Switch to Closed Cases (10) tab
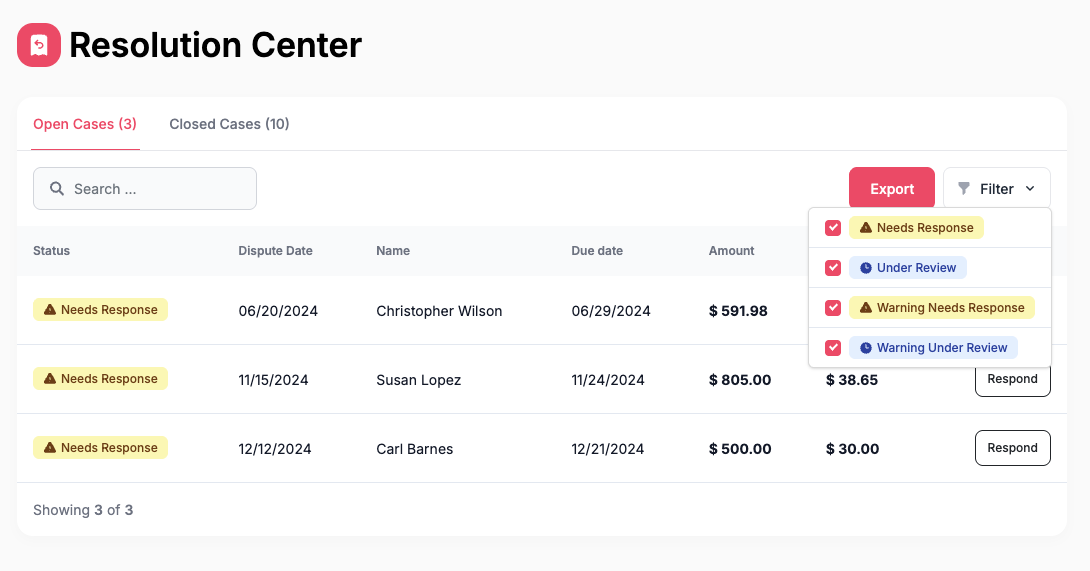1090x571 pixels. 229,124
